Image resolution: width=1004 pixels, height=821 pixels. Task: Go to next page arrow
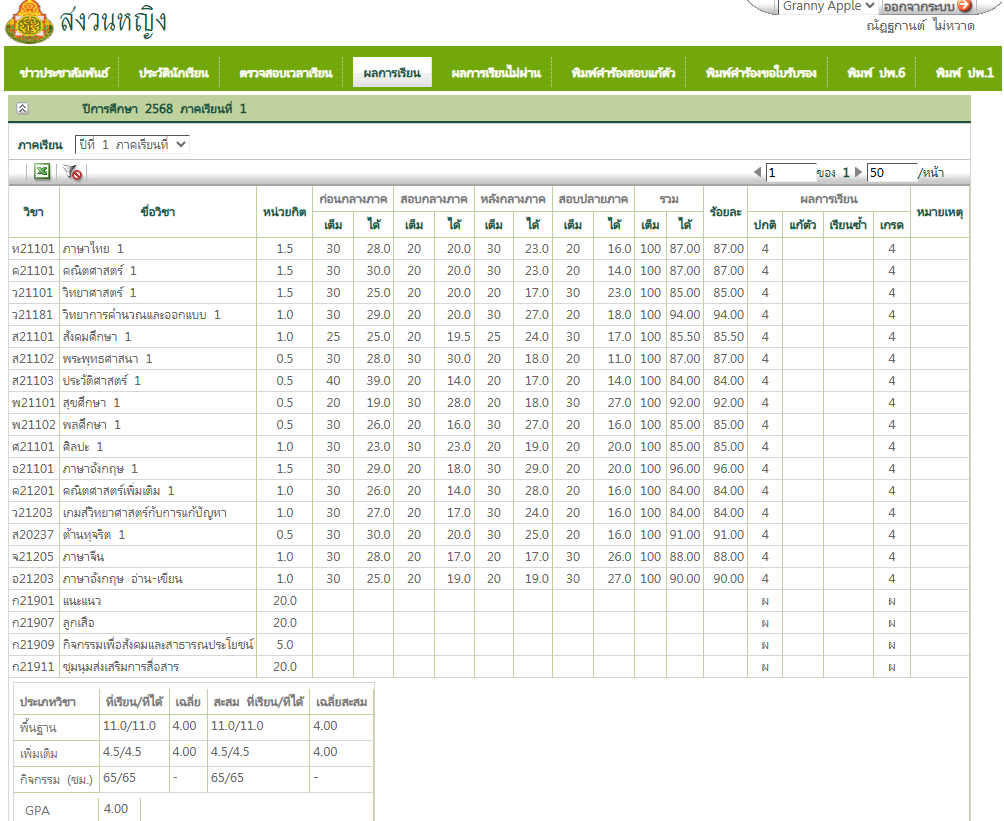coord(858,173)
